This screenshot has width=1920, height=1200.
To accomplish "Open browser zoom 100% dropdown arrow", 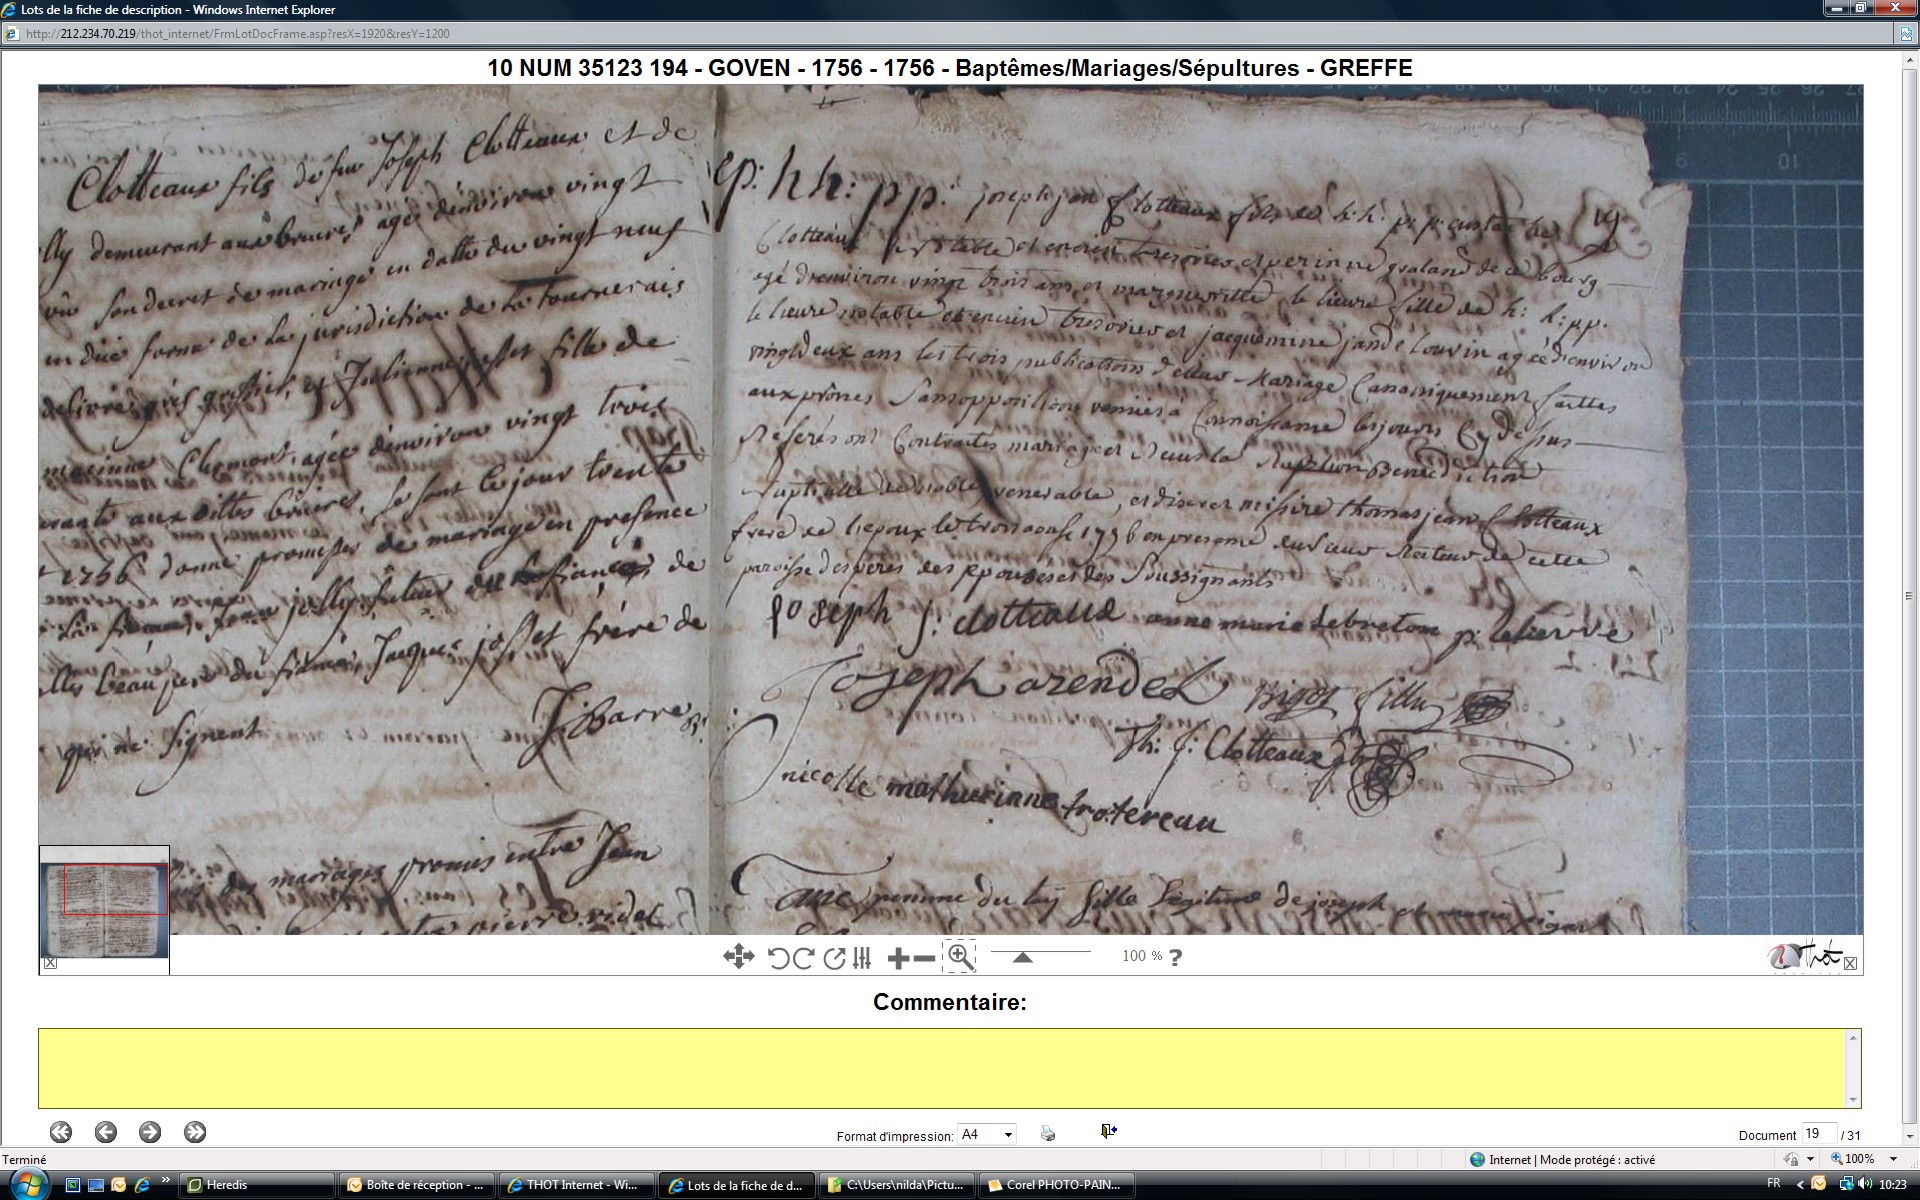I will click(1893, 1159).
